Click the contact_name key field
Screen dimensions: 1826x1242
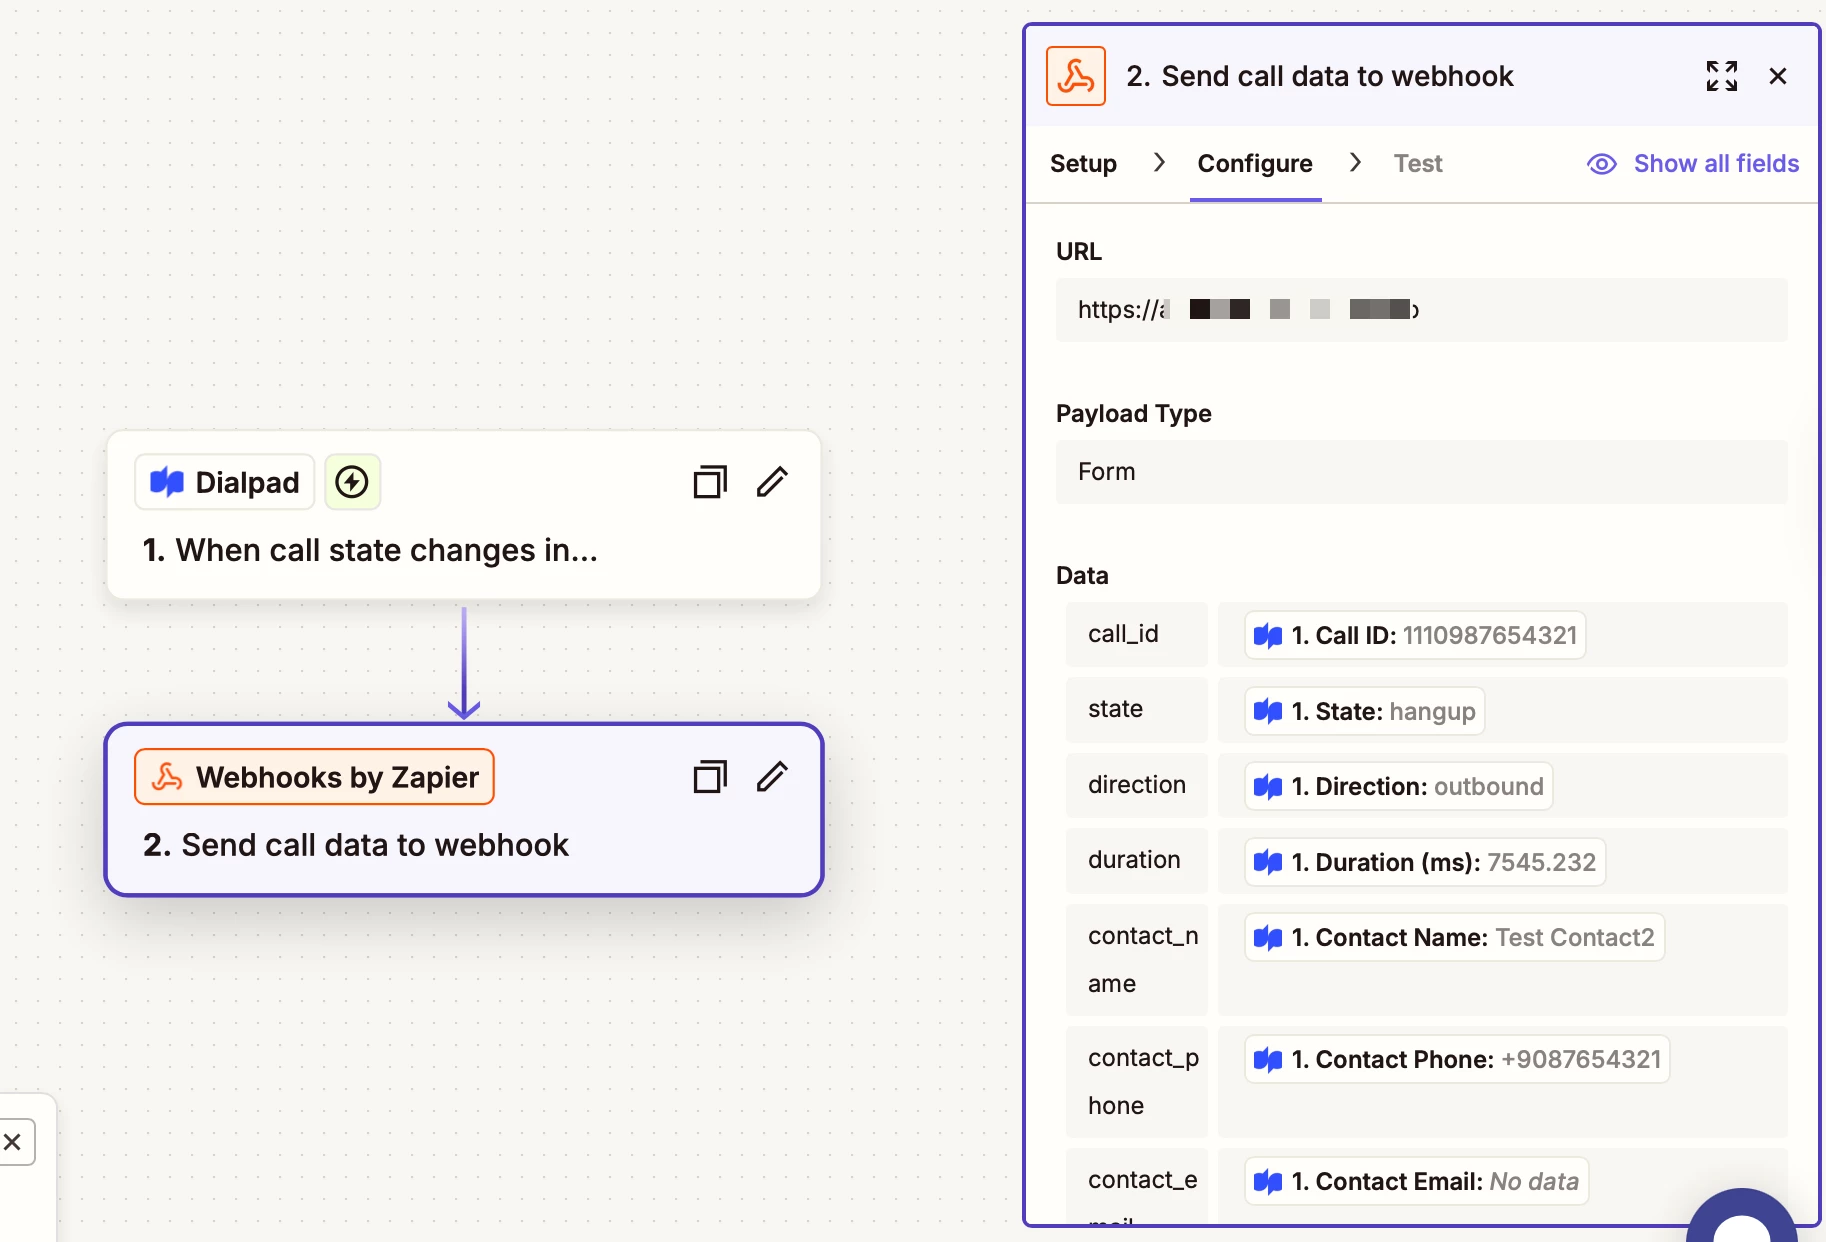click(x=1137, y=960)
